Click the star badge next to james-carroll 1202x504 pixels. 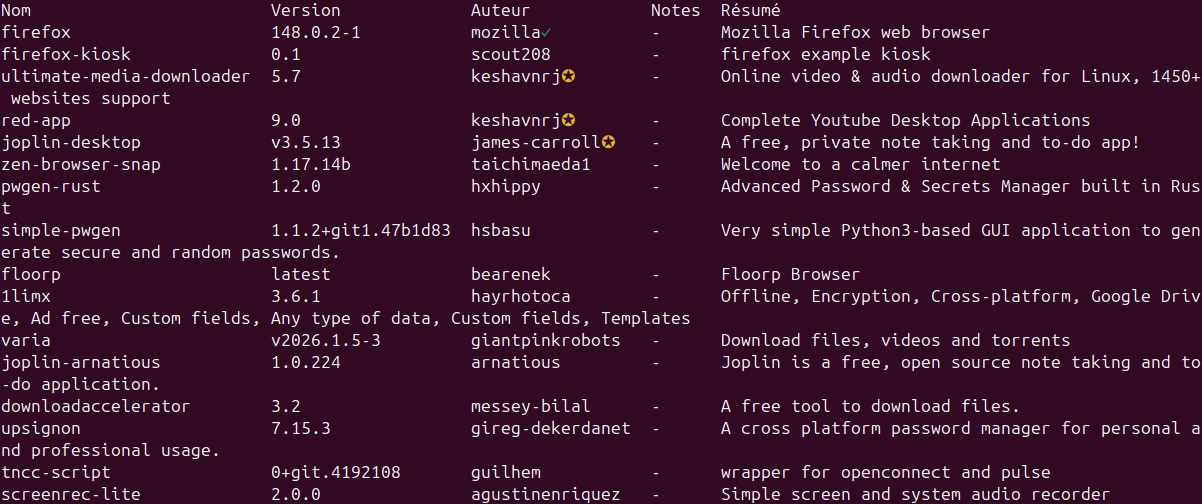607,142
